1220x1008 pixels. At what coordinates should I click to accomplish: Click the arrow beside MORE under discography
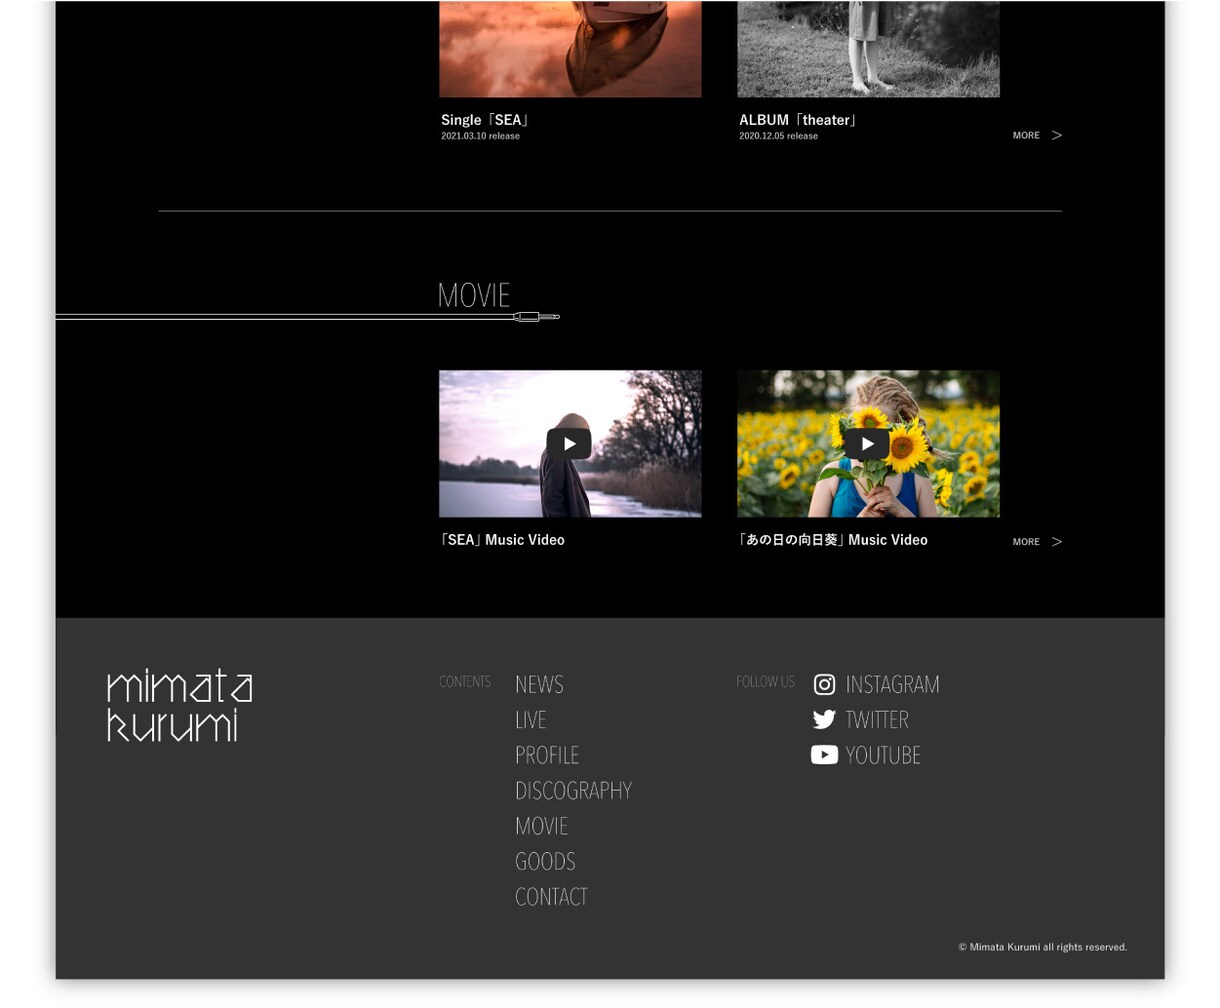tap(1056, 135)
